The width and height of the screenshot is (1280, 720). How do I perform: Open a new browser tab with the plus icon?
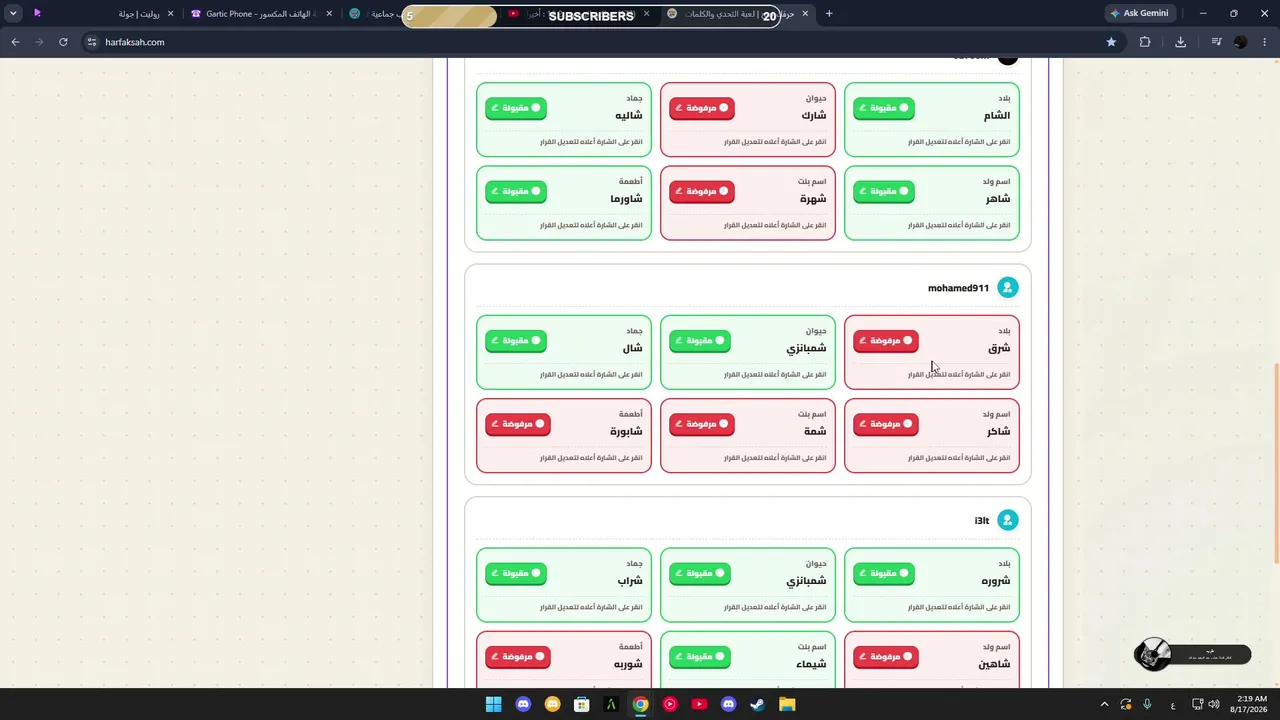[829, 14]
